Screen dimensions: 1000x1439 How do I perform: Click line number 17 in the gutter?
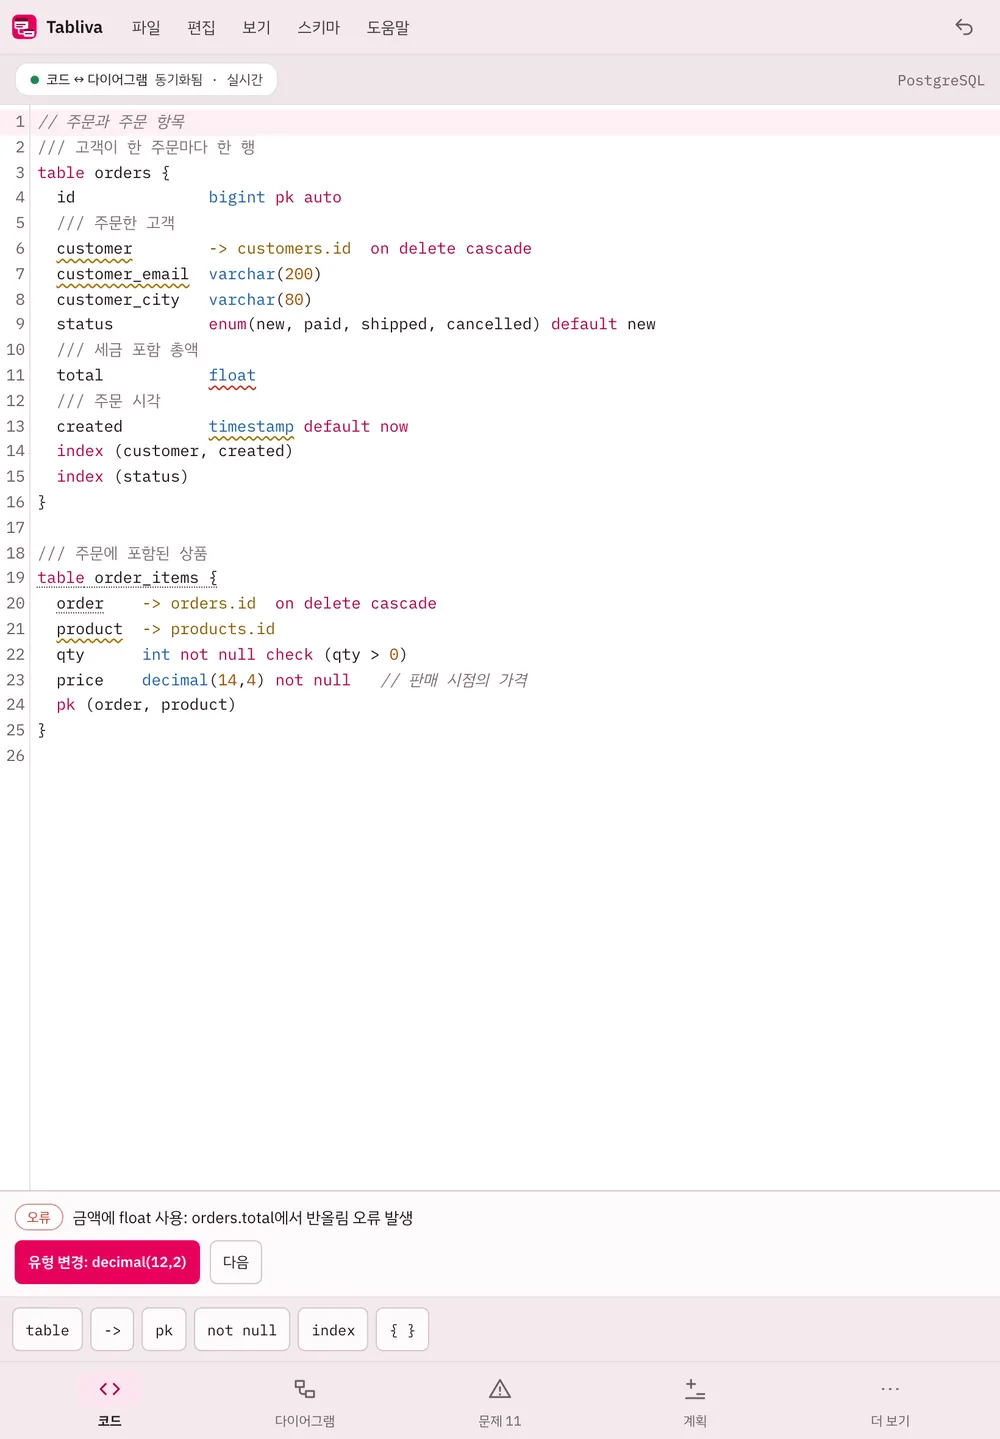click(x=15, y=527)
